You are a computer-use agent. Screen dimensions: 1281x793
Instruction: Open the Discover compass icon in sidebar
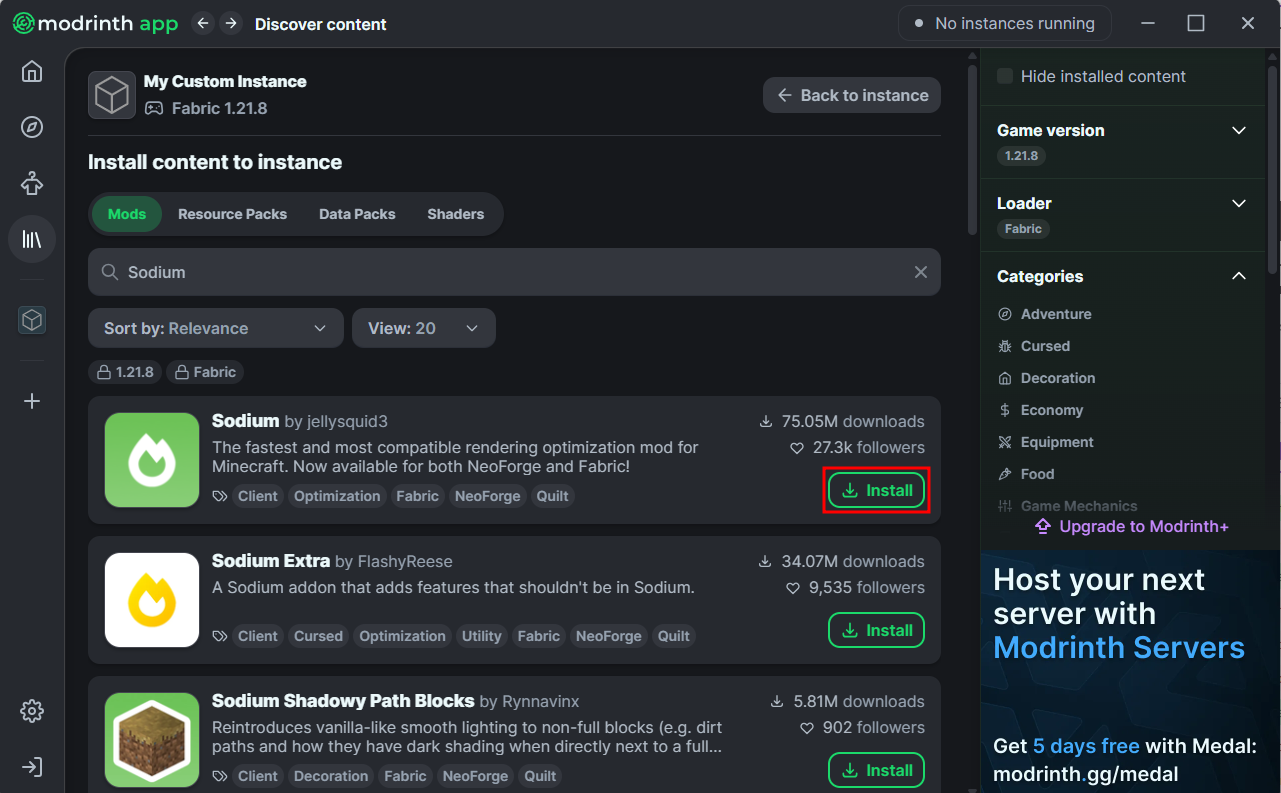click(32, 127)
